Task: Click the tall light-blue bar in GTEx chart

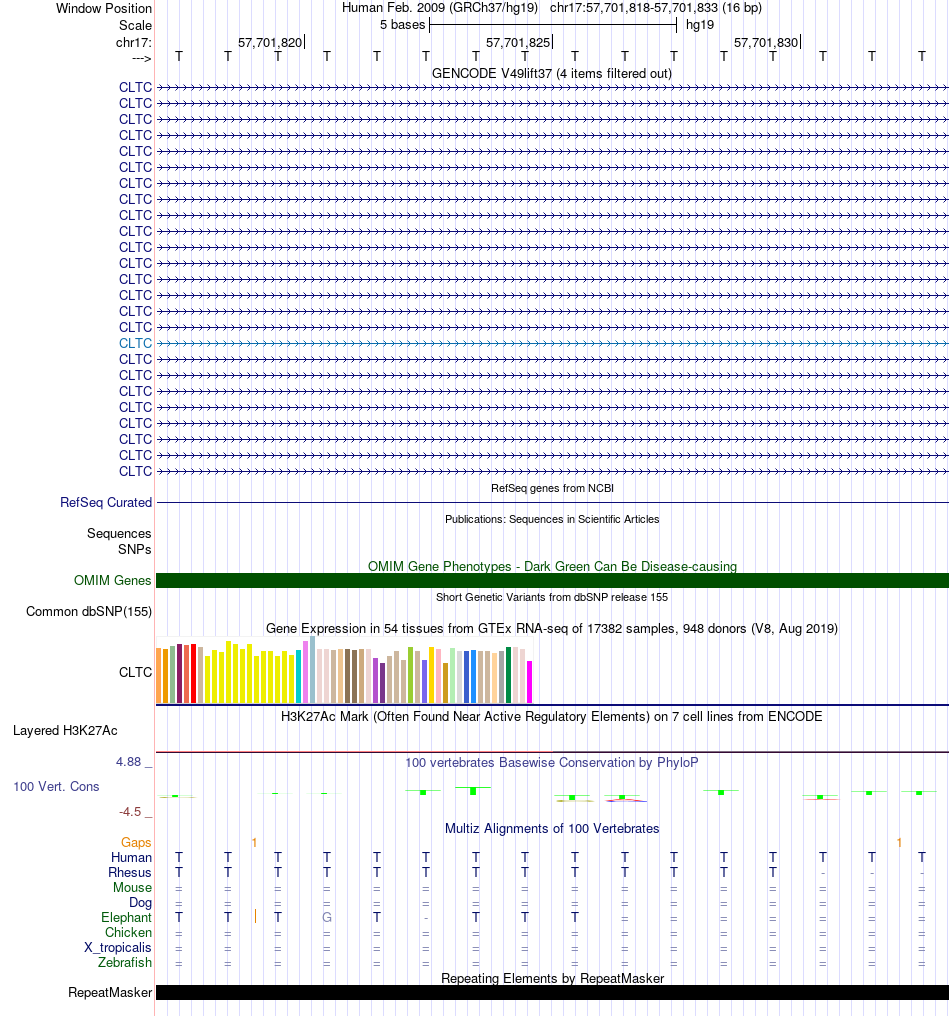Action: (x=312, y=669)
